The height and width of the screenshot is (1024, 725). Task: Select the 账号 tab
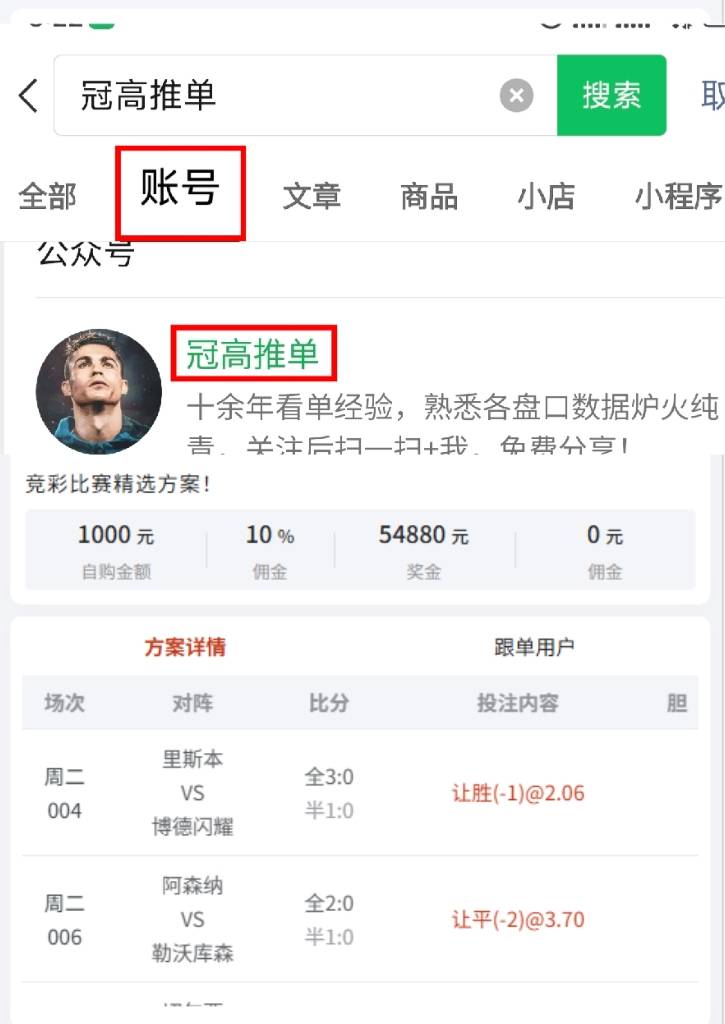click(x=180, y=190)
